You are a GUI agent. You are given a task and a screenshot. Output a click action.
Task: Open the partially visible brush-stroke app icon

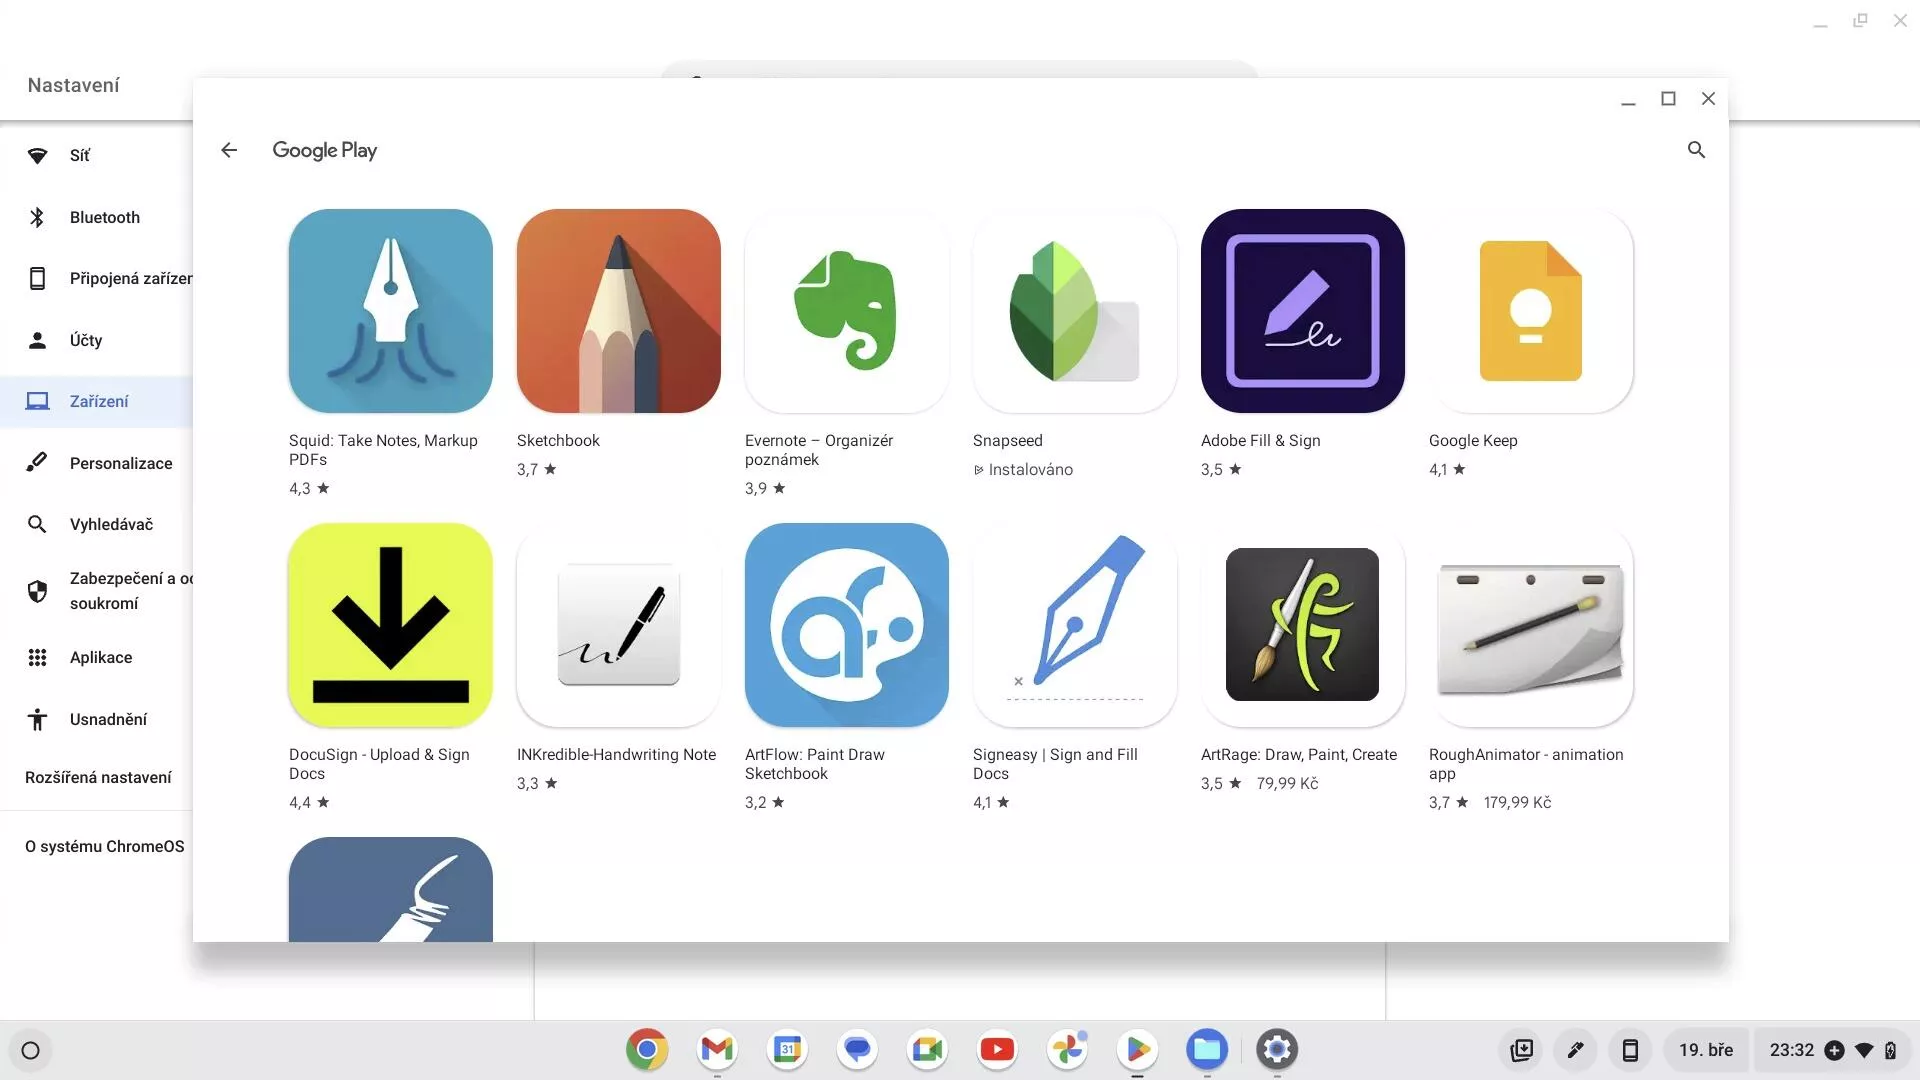[x=390, y=889]
